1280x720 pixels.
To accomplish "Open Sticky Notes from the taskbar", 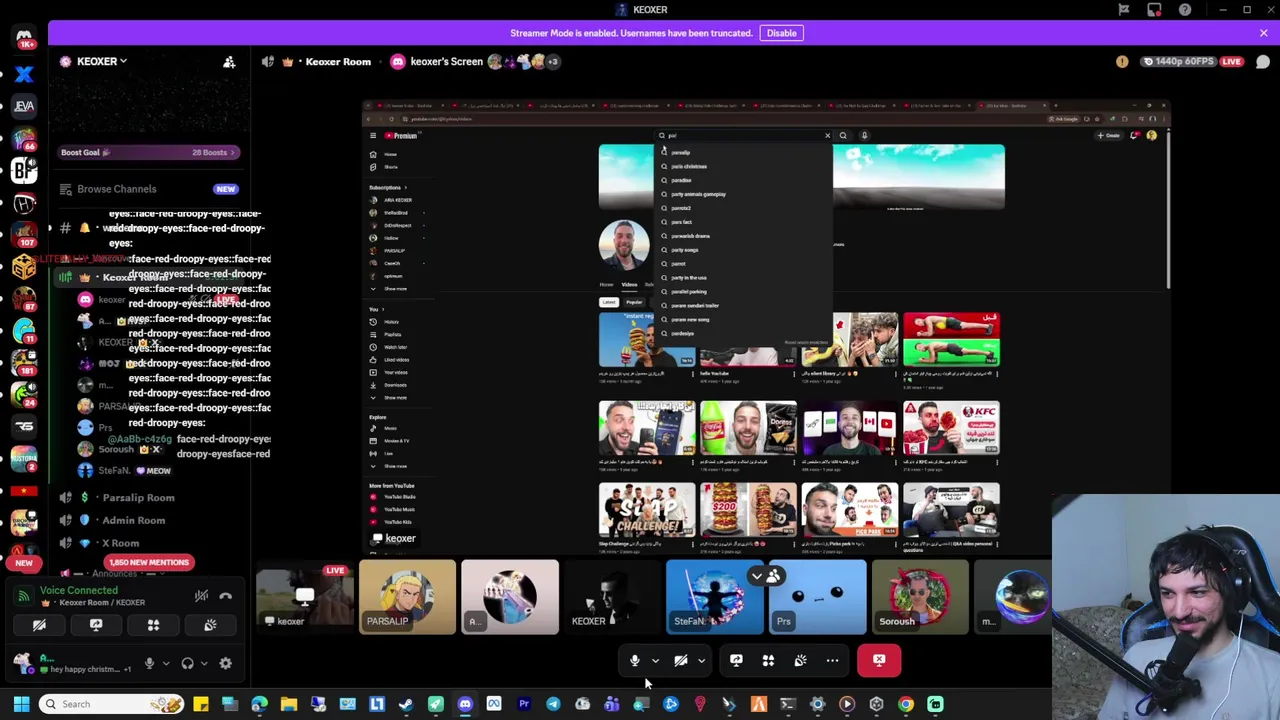I will pos(201,704).
